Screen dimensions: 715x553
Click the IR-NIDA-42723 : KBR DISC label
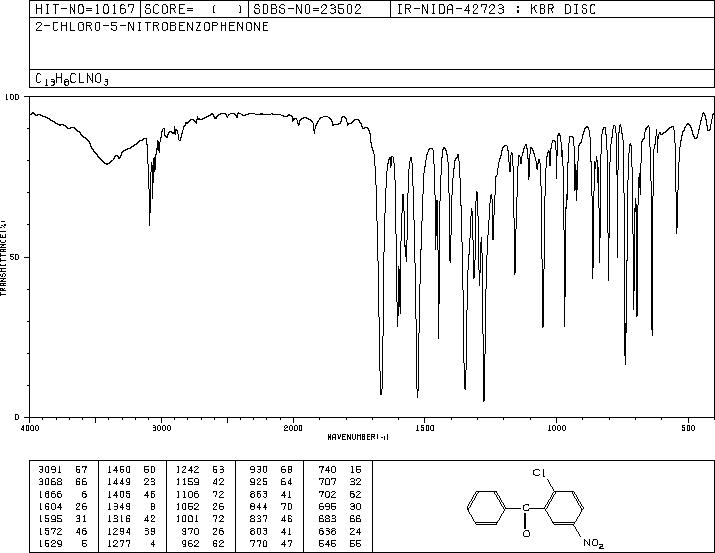click(x=497, y=9)
